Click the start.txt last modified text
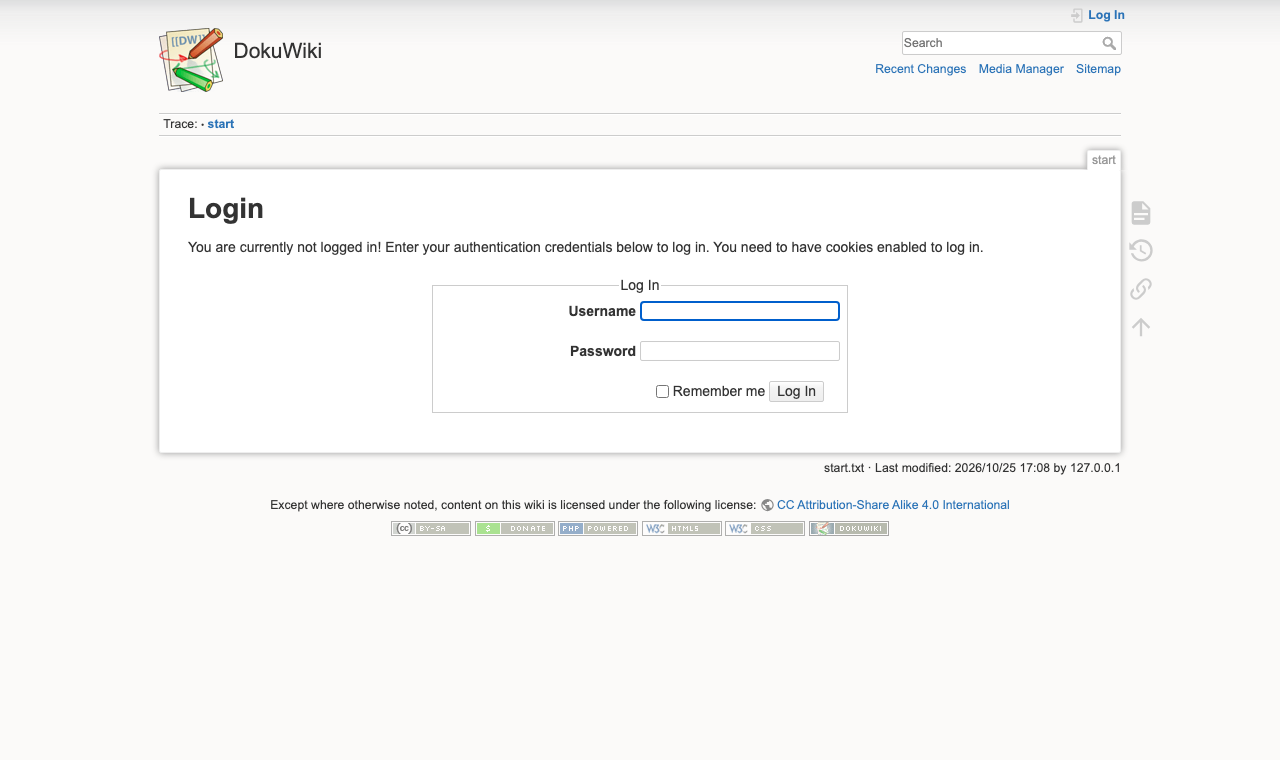The width and height of the screenshot is (1280, 760). 972,467
